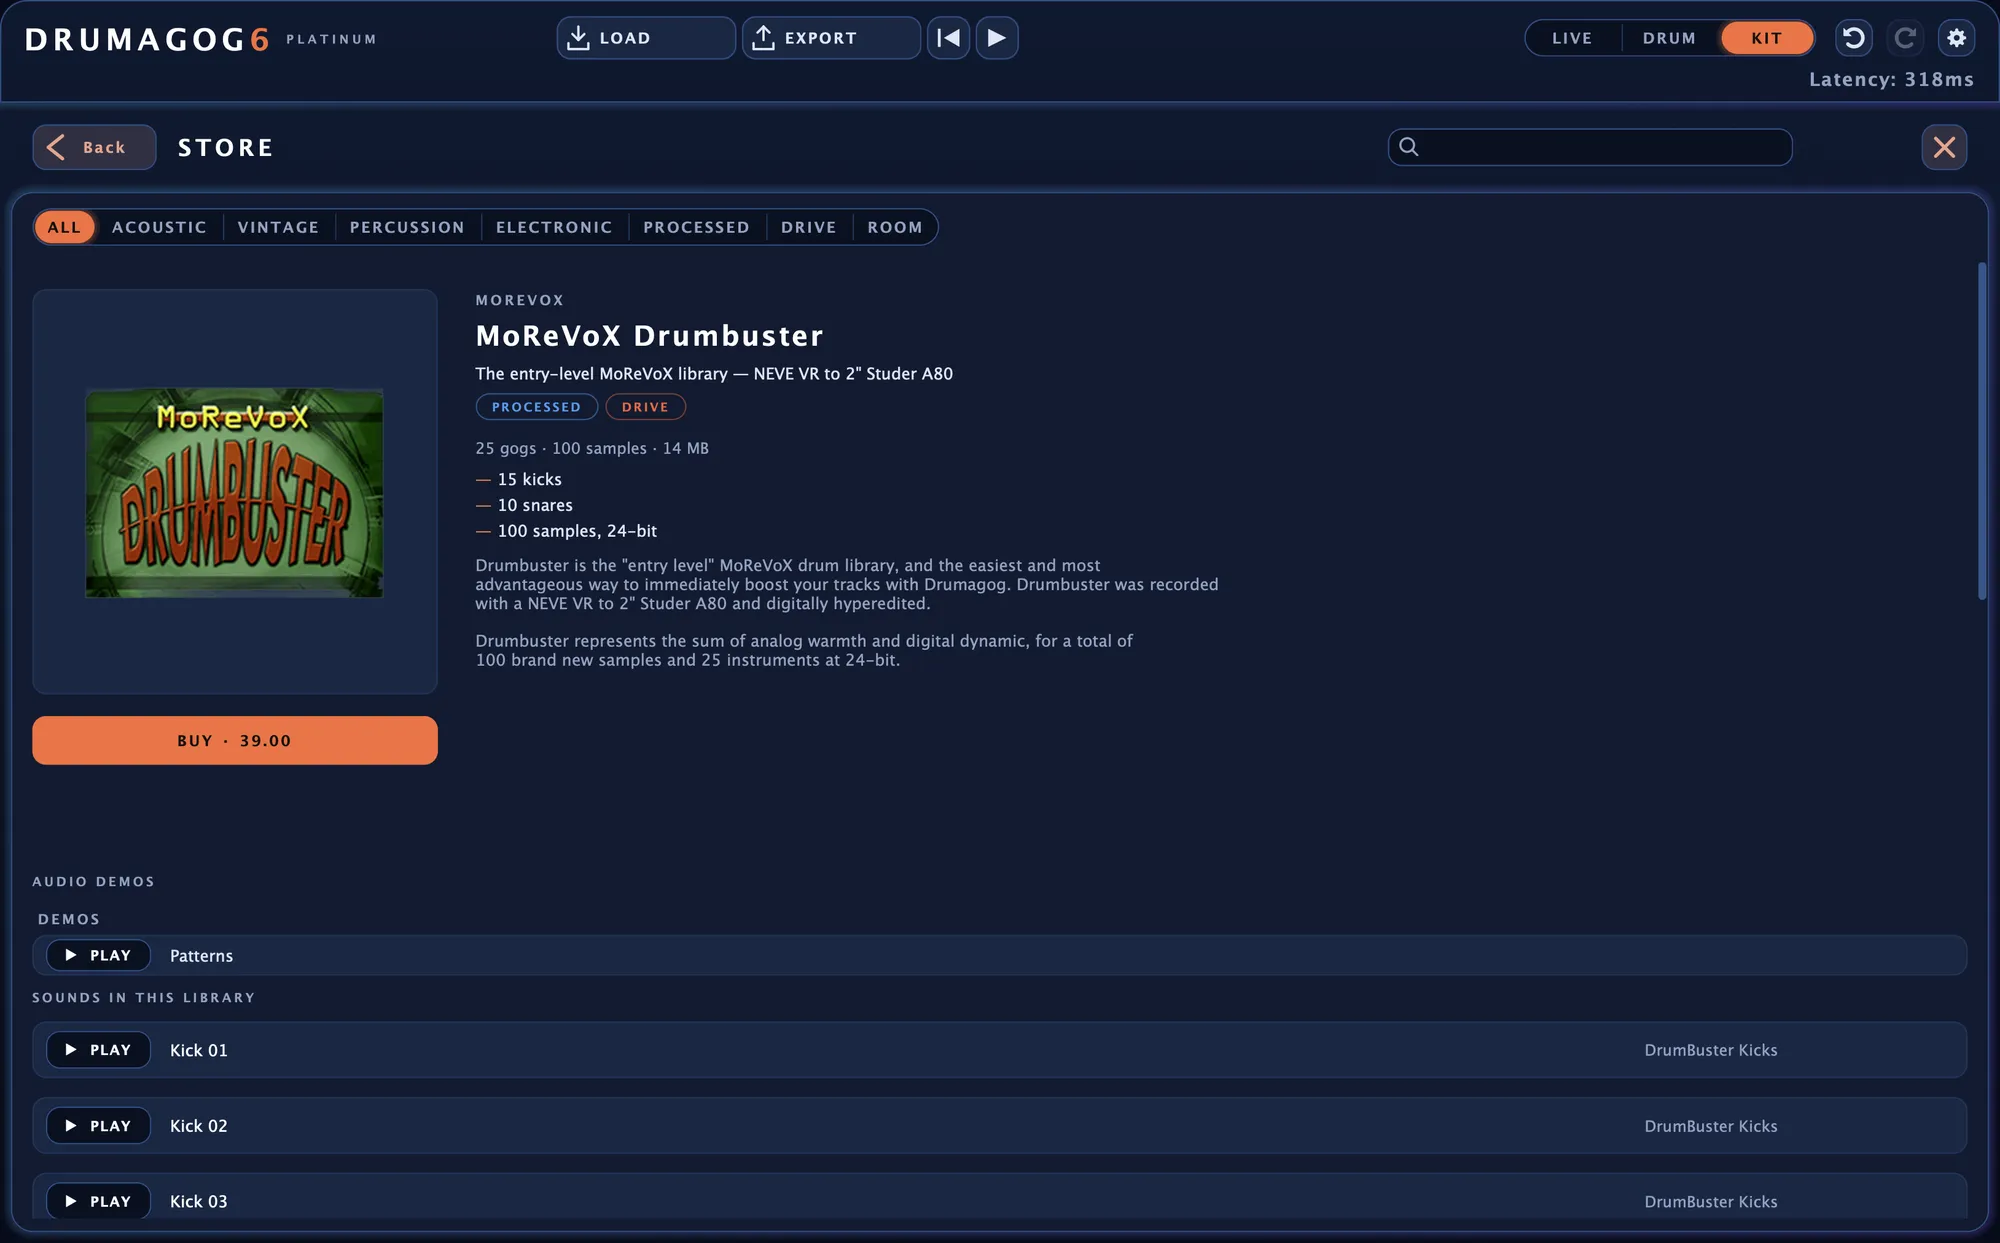Image resolution: width=2000 pixels, height=1243 pixels.
Task: Click the '100 samples, 24-bit' list item
Action: (577, 531)
